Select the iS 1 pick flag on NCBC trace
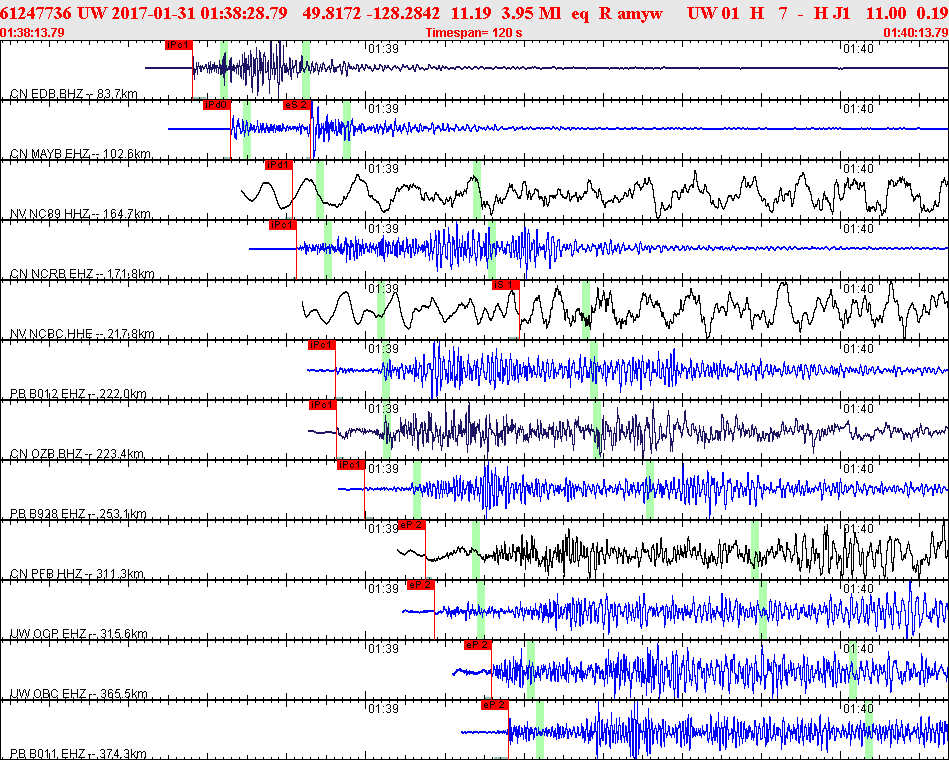 coord(505,284)
